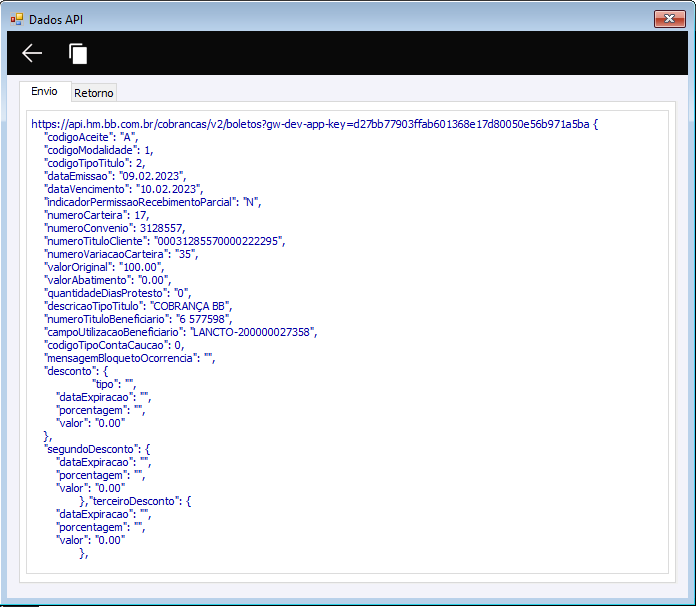Viewport: 696px width, 607px height.
Task: Click the "dataEmissao": "09.02.2023" line
Action: tap(115, 176)
